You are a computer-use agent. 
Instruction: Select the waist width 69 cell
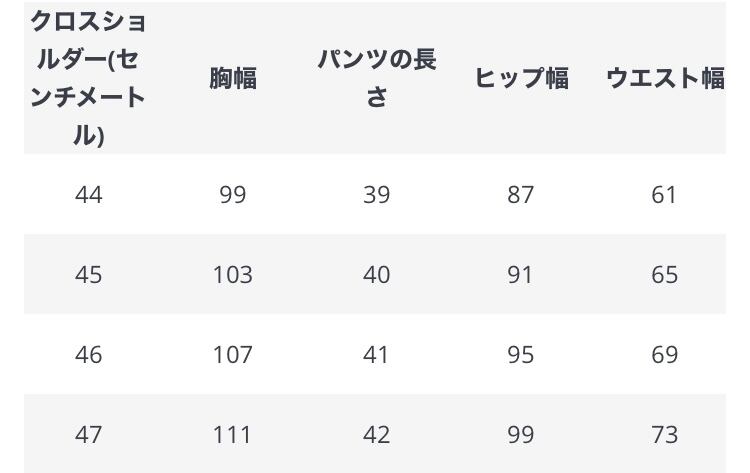664,354
